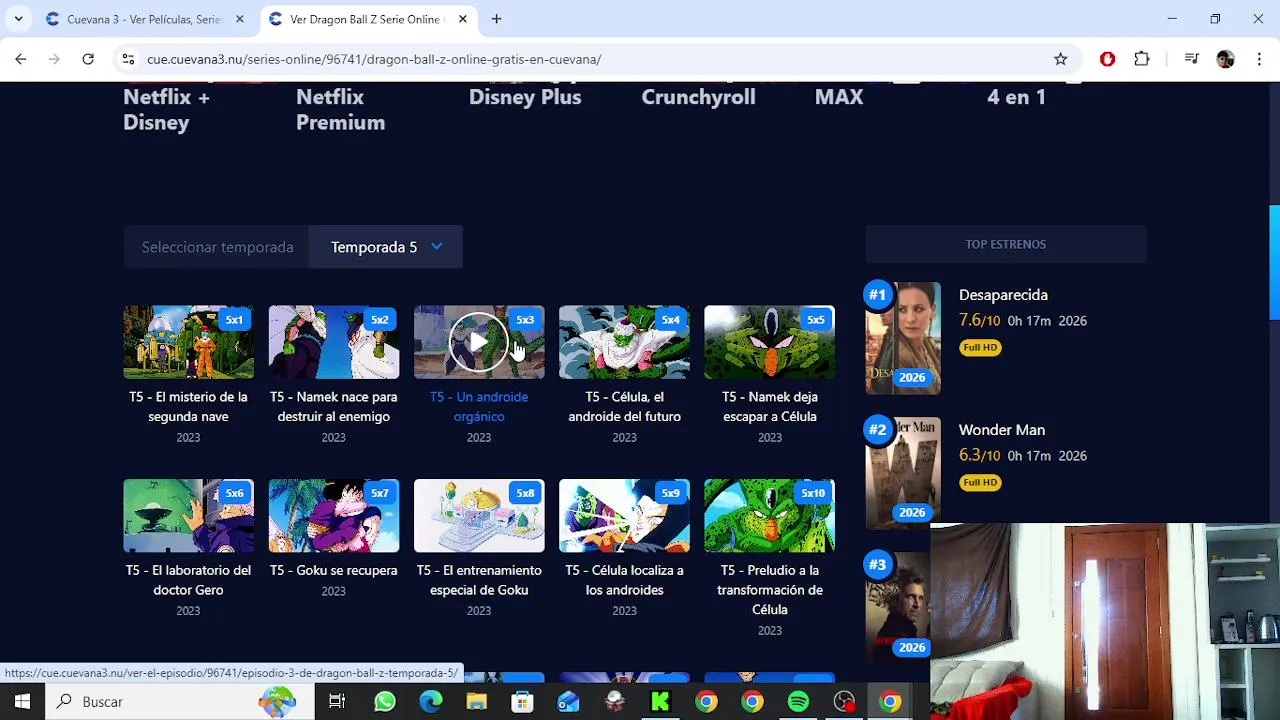Open title 'Un androide orgánico'

(x=479, y=407)
